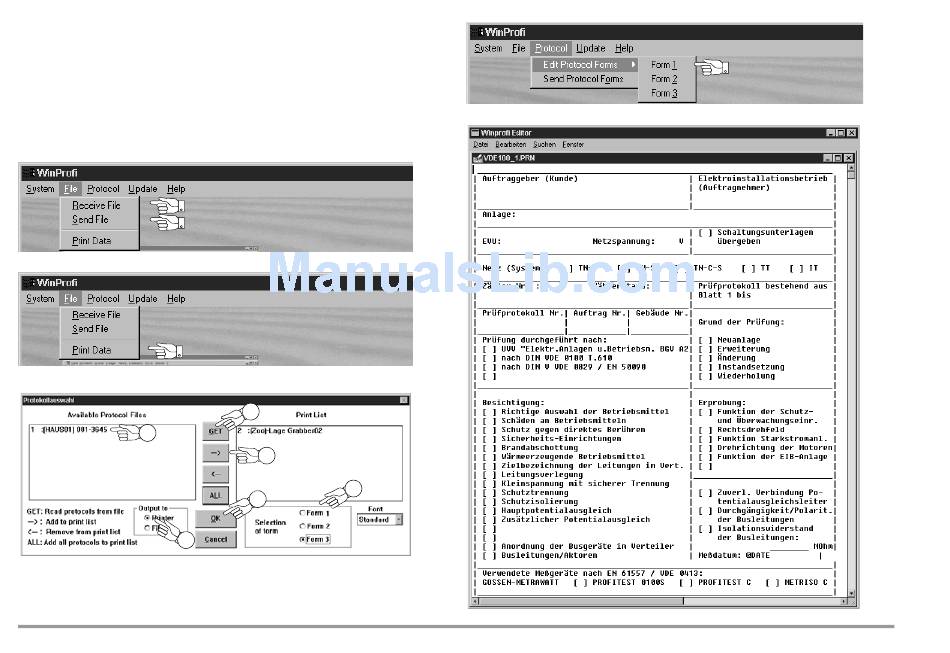Open the Font dropdown showing Standard
This screenshot has height=653, width=950.
click(x=399, y=520)
